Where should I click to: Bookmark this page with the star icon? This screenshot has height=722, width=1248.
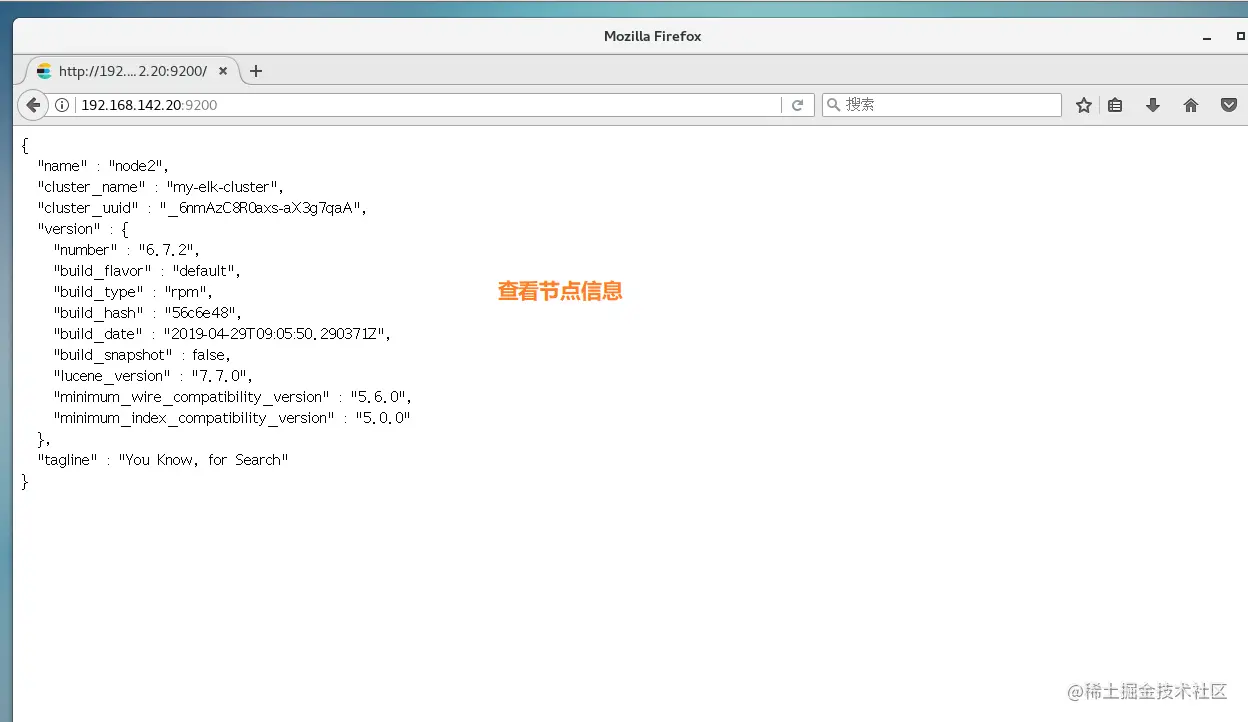(x=1084, y=104)
